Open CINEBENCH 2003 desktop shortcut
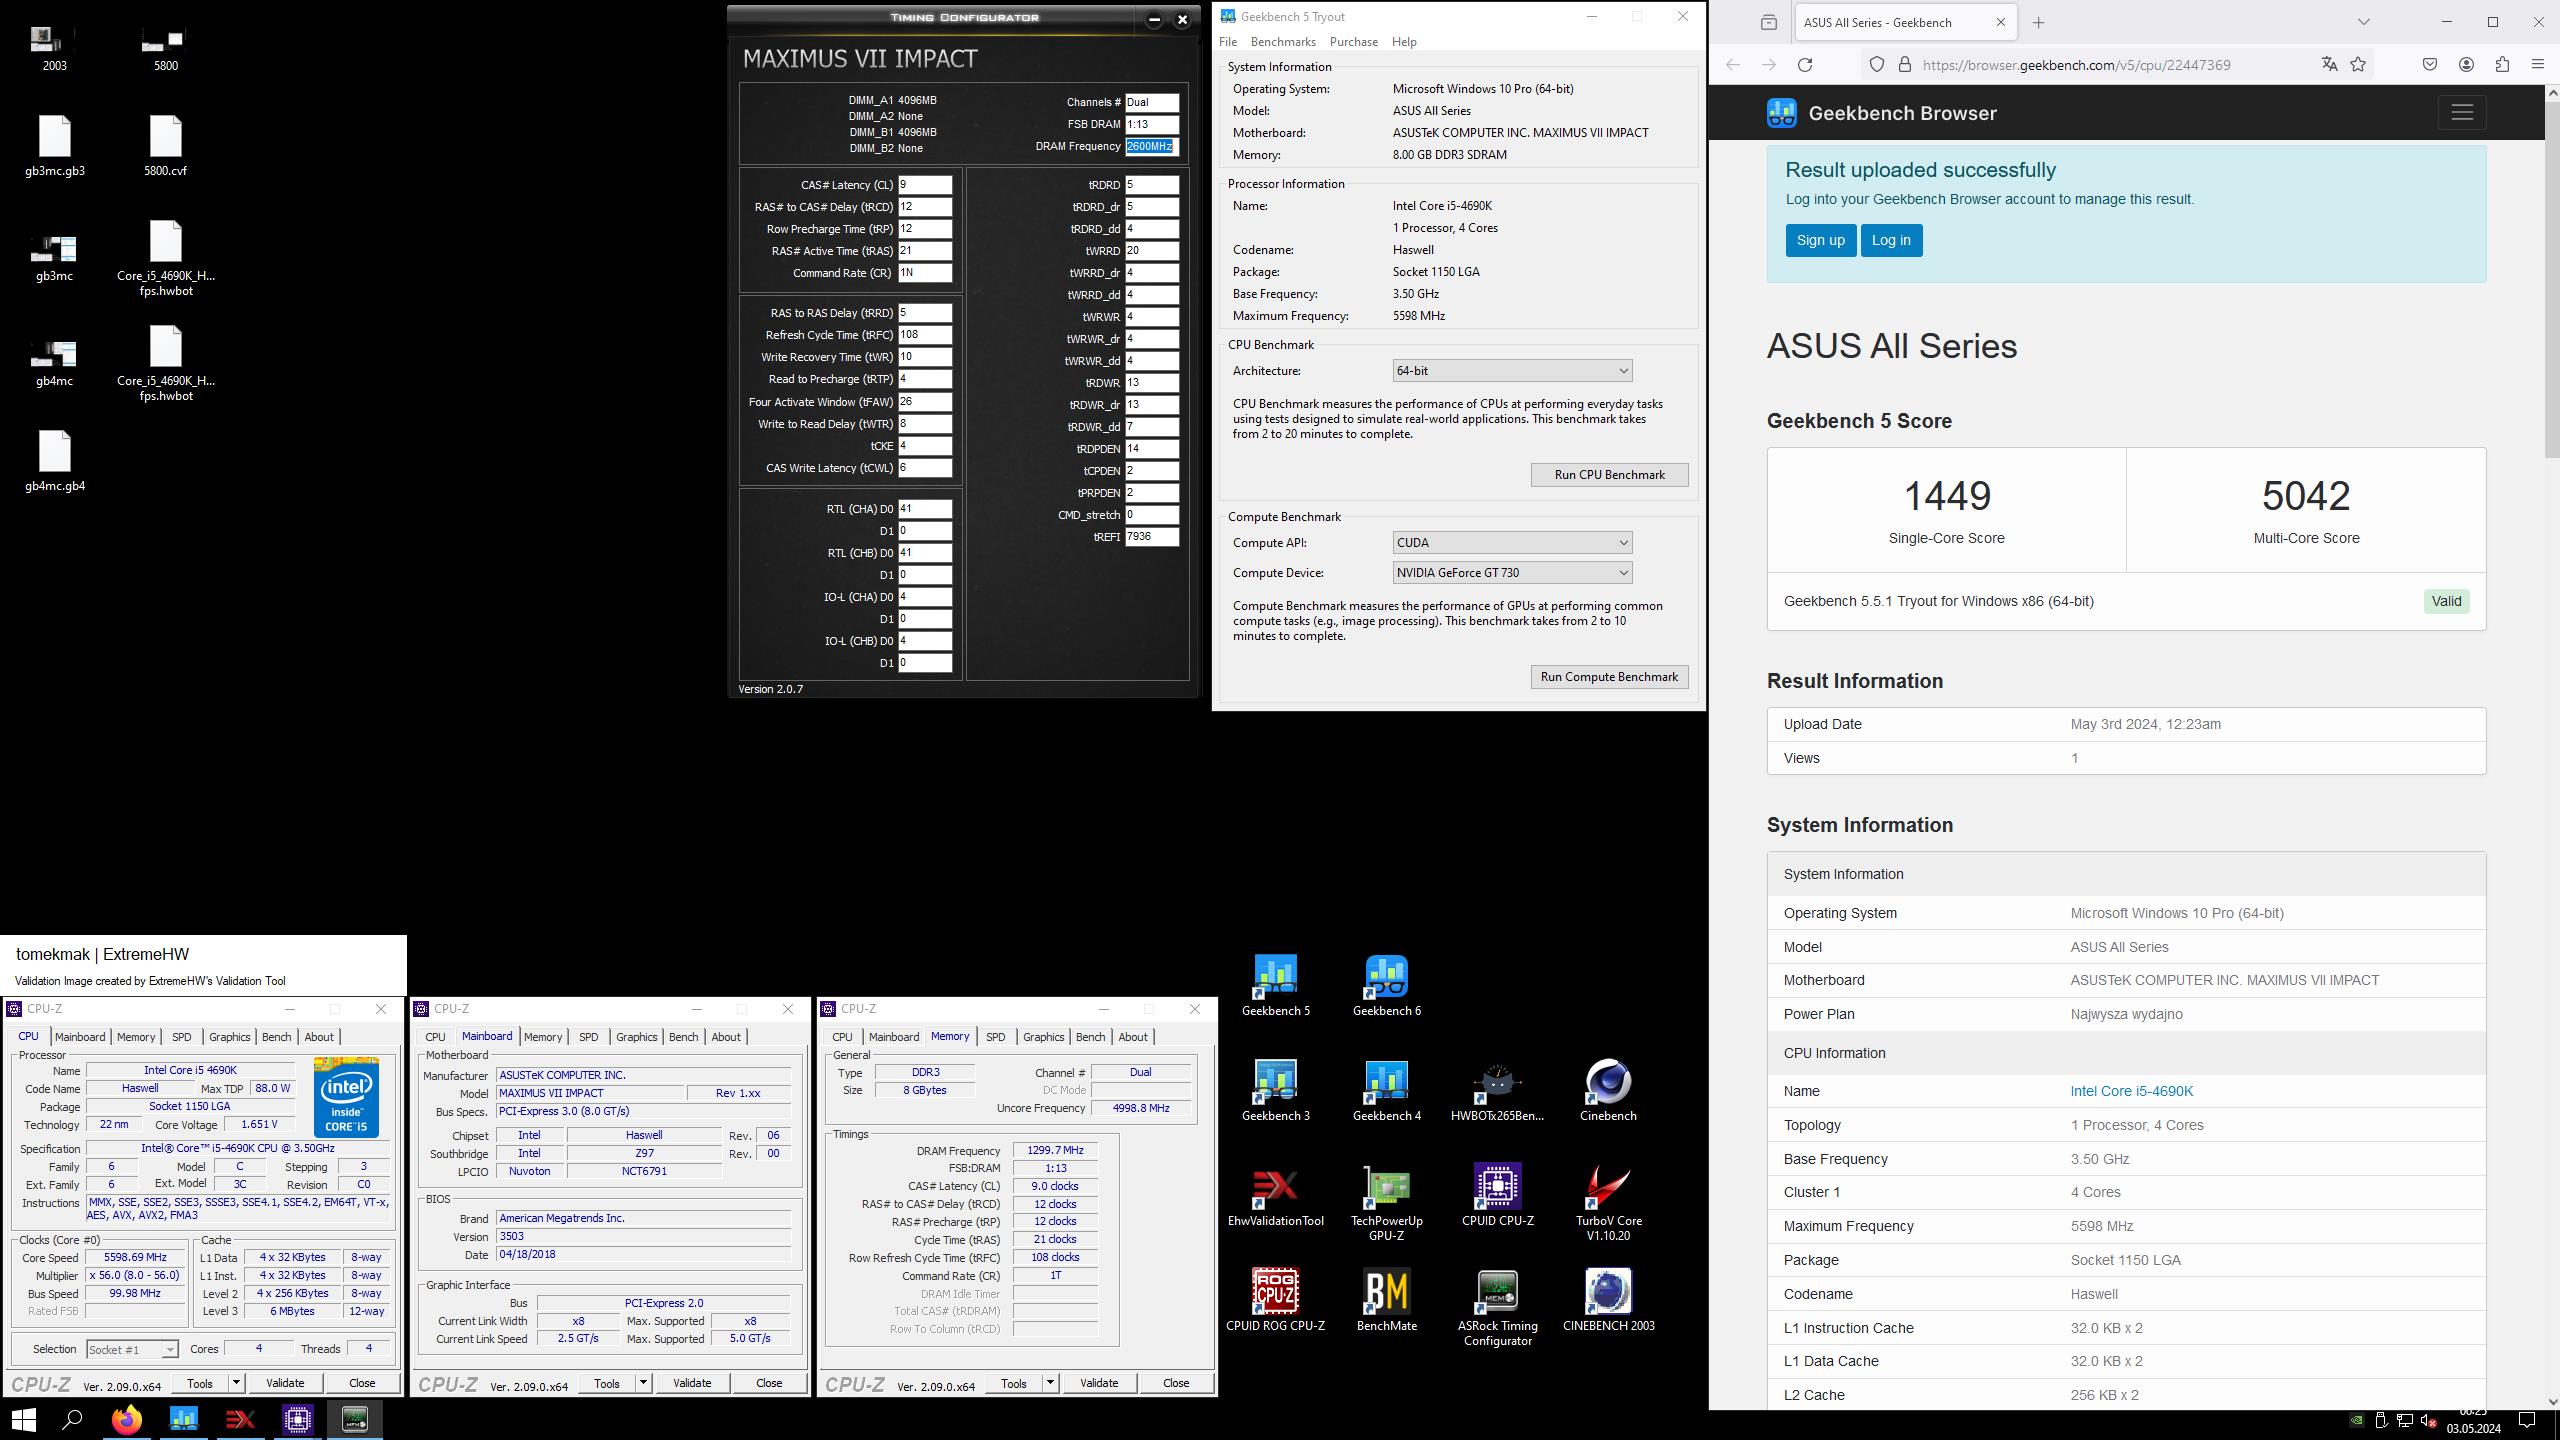2560x1440 pixels. pos(1608,1301)
